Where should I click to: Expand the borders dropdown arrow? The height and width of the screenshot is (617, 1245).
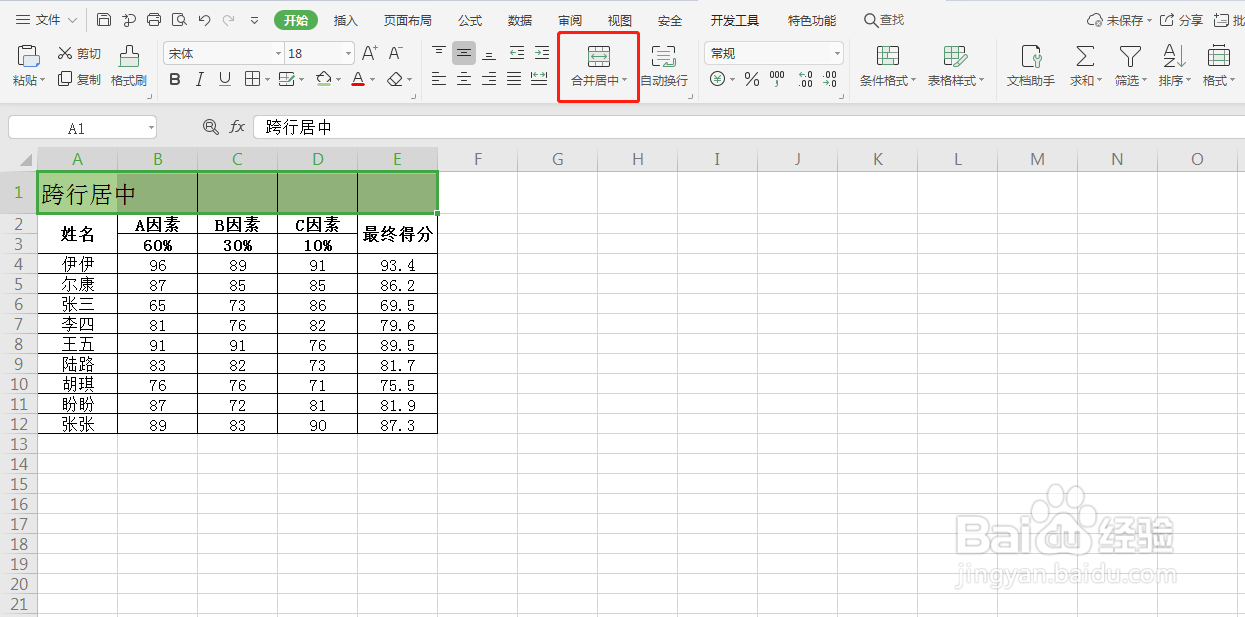click(268, 80)
